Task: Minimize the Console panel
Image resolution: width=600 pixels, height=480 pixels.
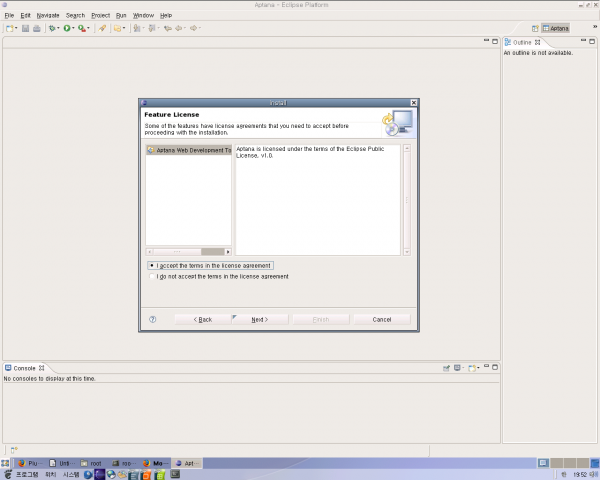Action: [486, 367]
